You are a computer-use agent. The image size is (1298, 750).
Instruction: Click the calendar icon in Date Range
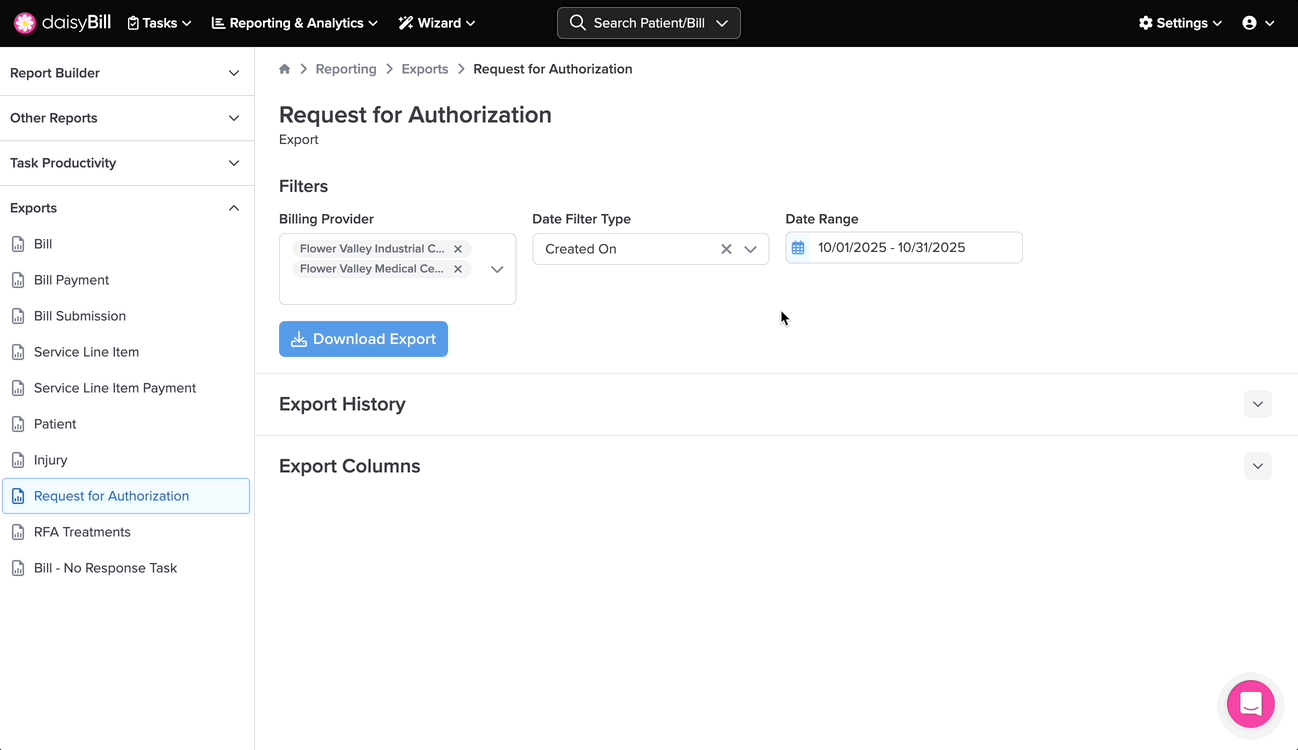[798, 248]
